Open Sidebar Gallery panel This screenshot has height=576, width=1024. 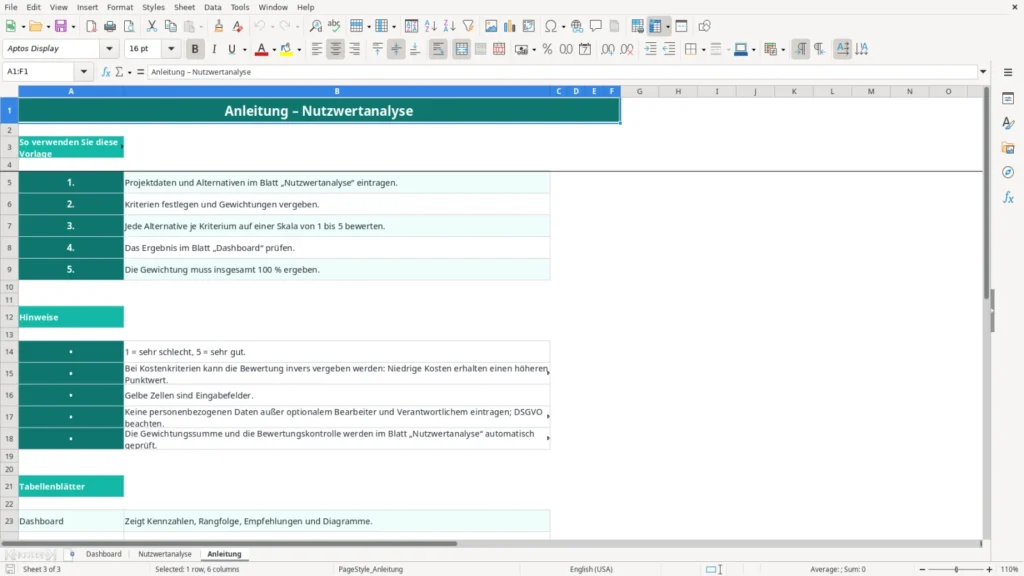coord(1008,148)
